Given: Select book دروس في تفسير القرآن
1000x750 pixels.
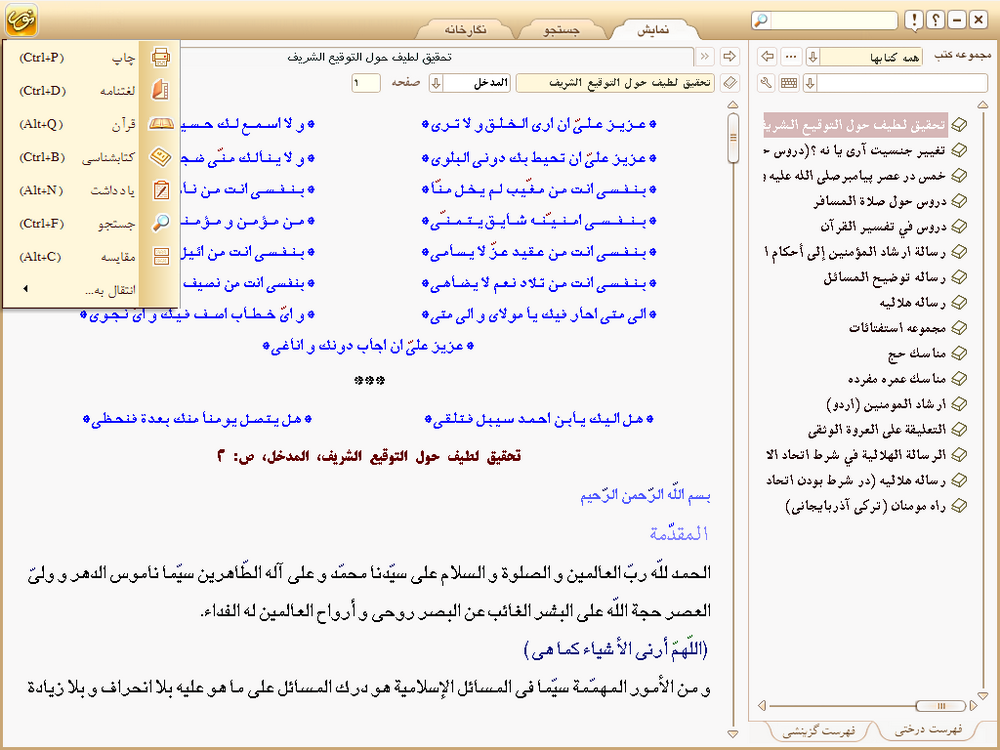Looking at the screenshot, I should (884, 227).
